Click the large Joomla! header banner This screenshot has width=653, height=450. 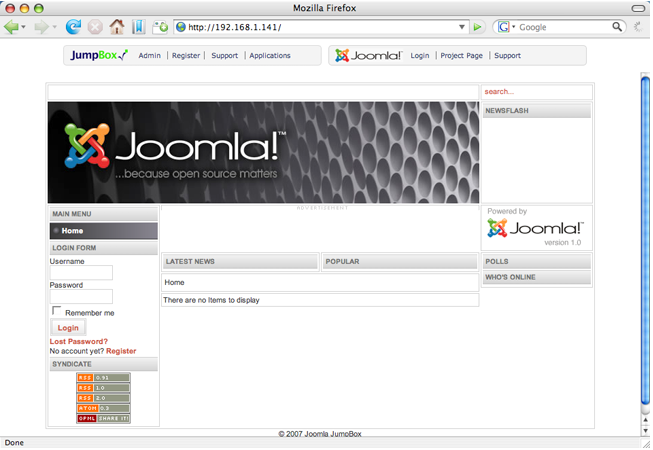[x=263, y=152]
